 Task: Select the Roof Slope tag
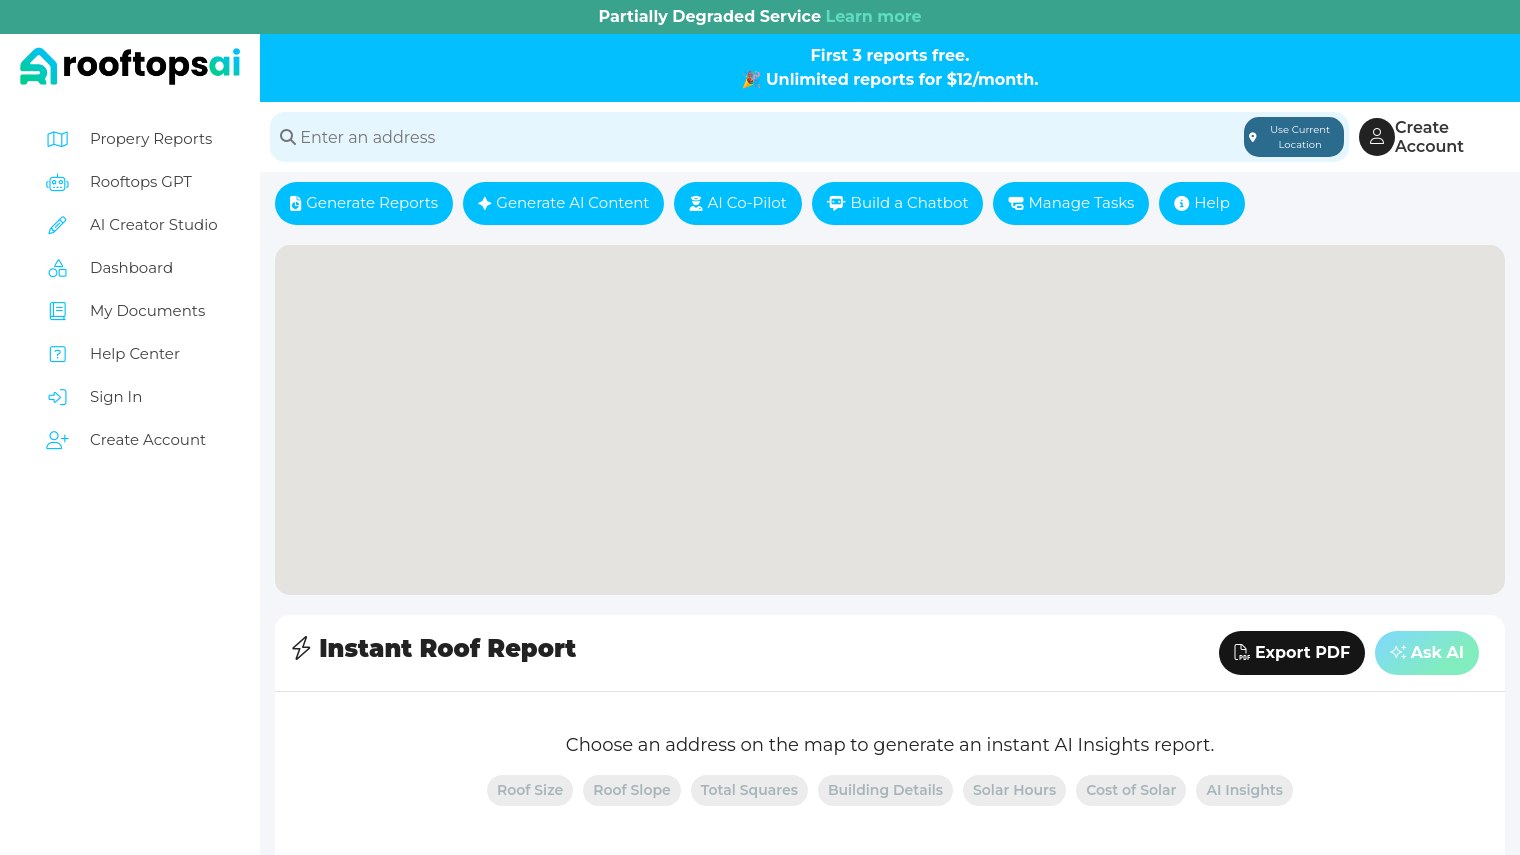pyautogui.click(x=632, y=790)
